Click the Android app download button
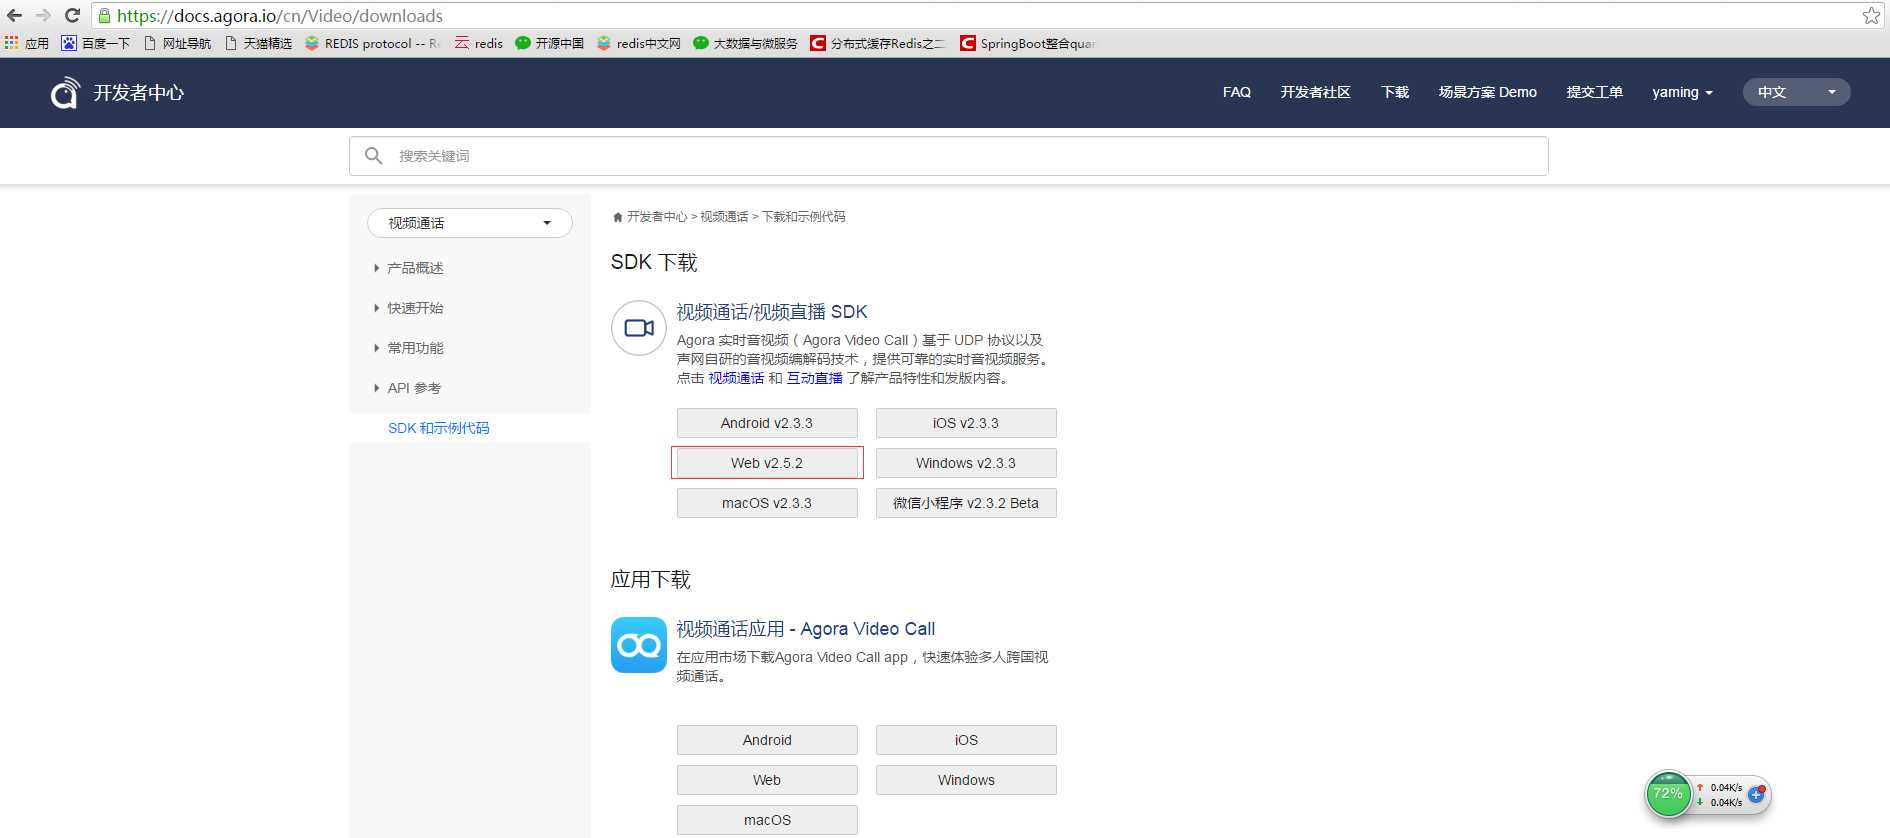The width and height of the screenshot is (1890, 838). coord(767,740)
